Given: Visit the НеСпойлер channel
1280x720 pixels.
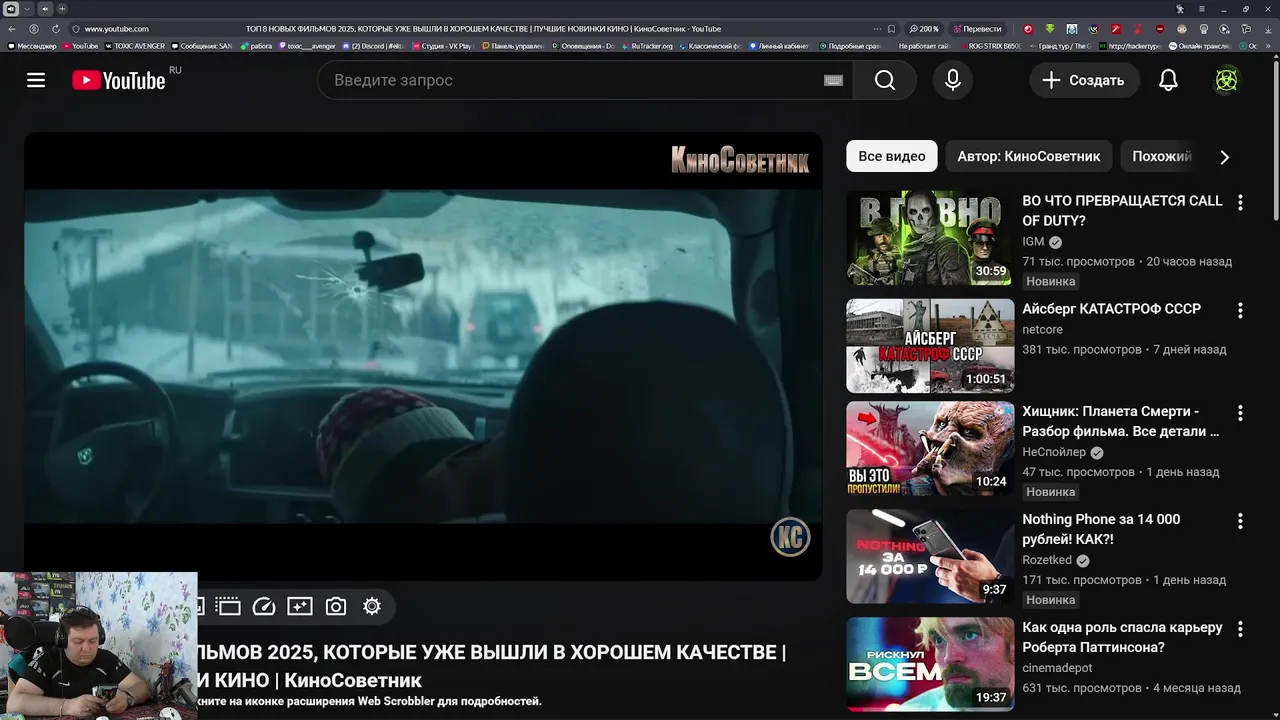Looking at the screenshot, I should point(1054,452).
